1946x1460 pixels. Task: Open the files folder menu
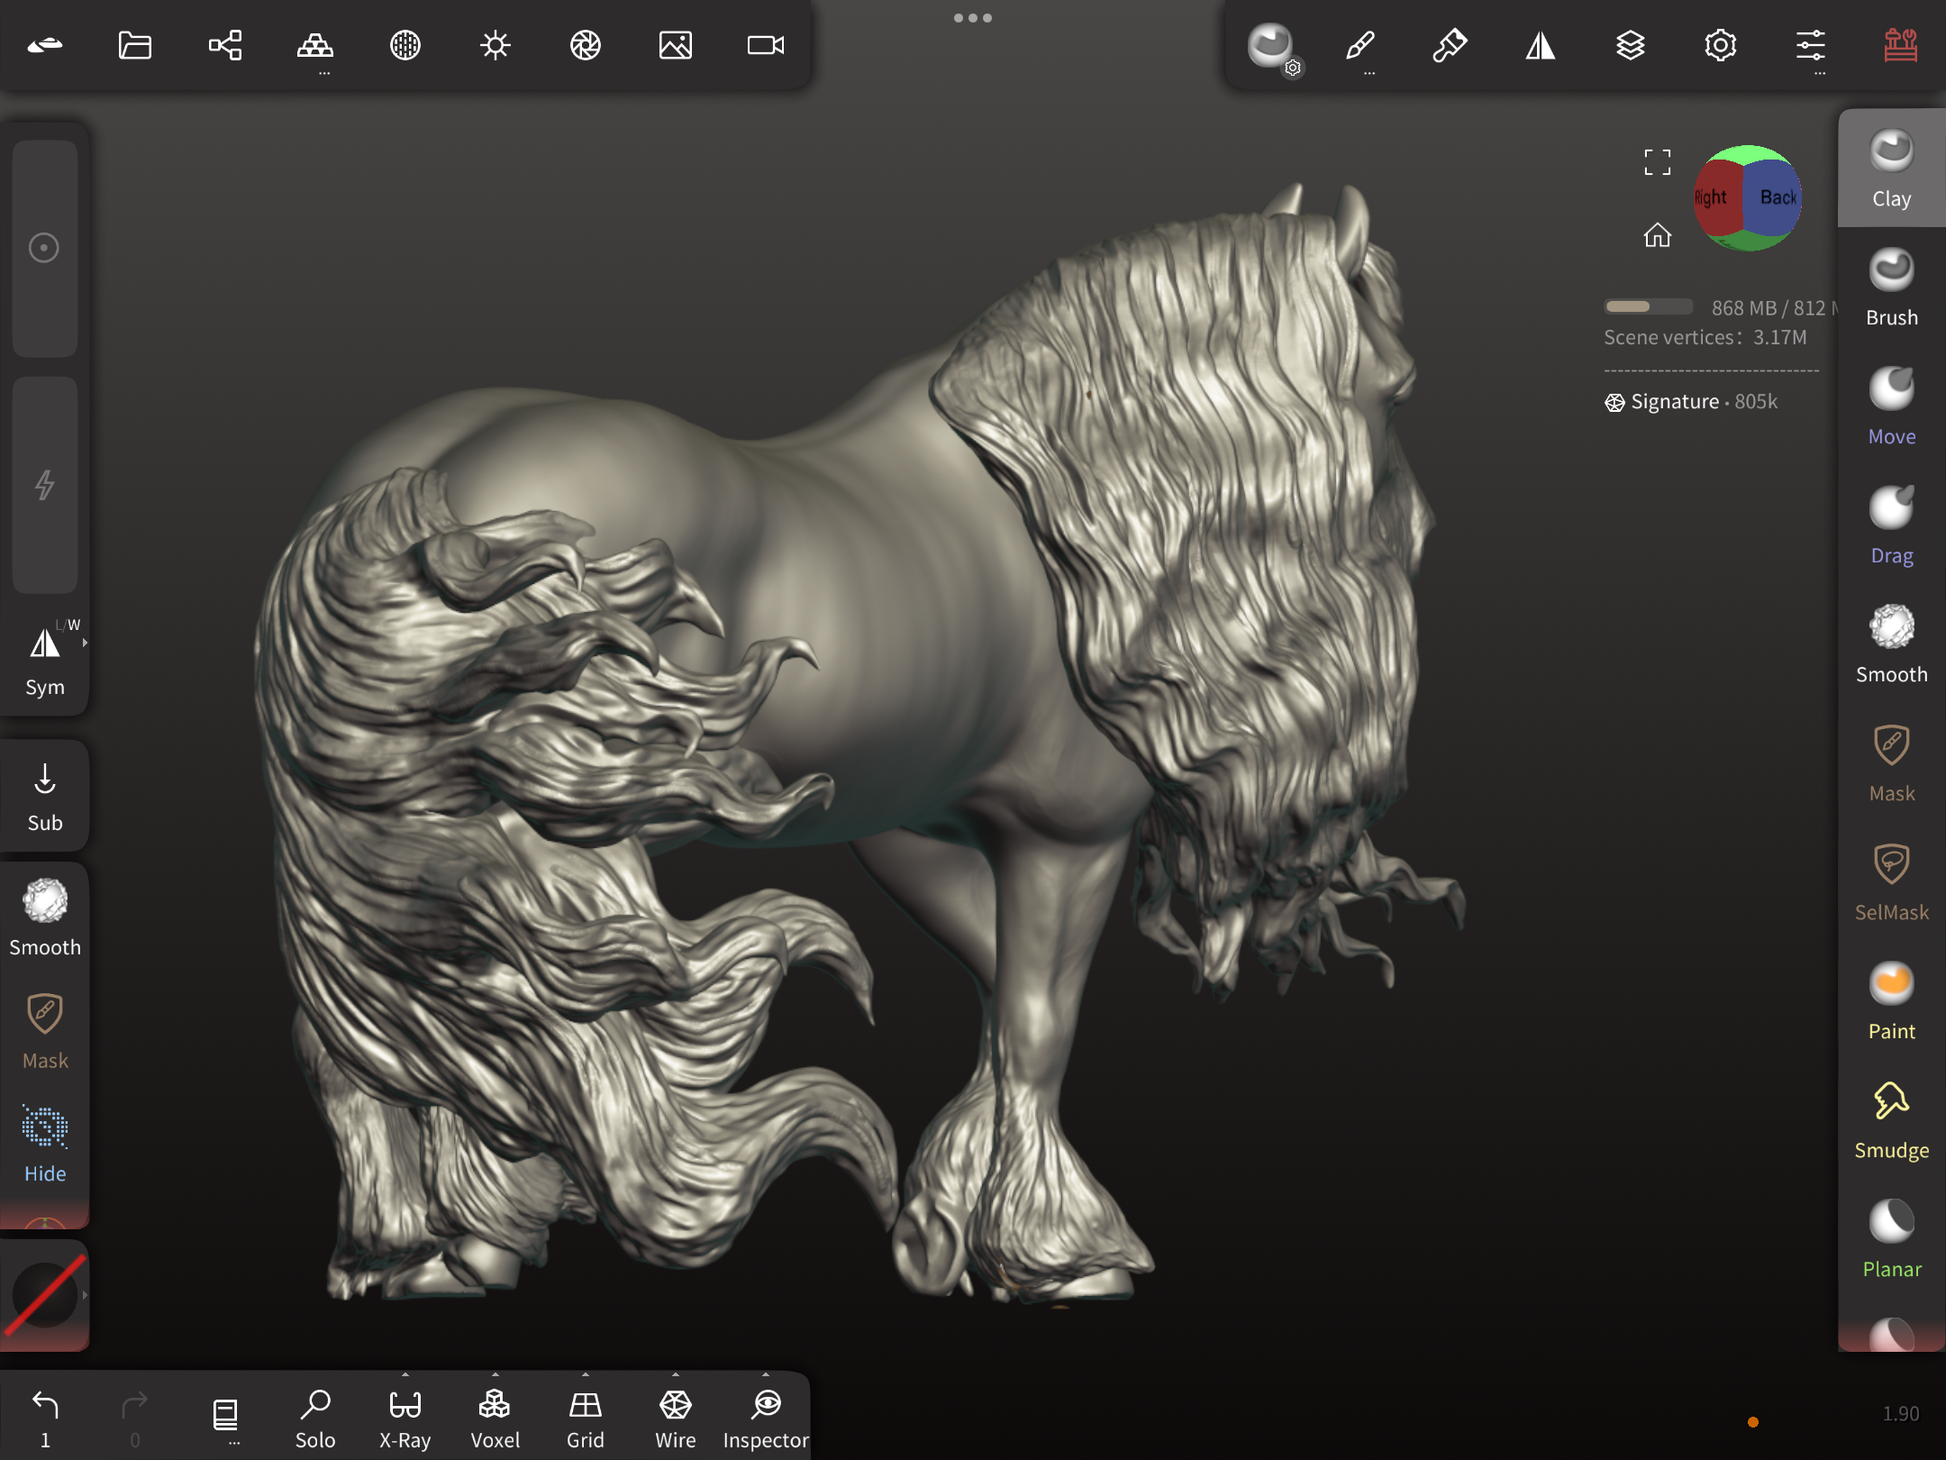pos(135,45)
